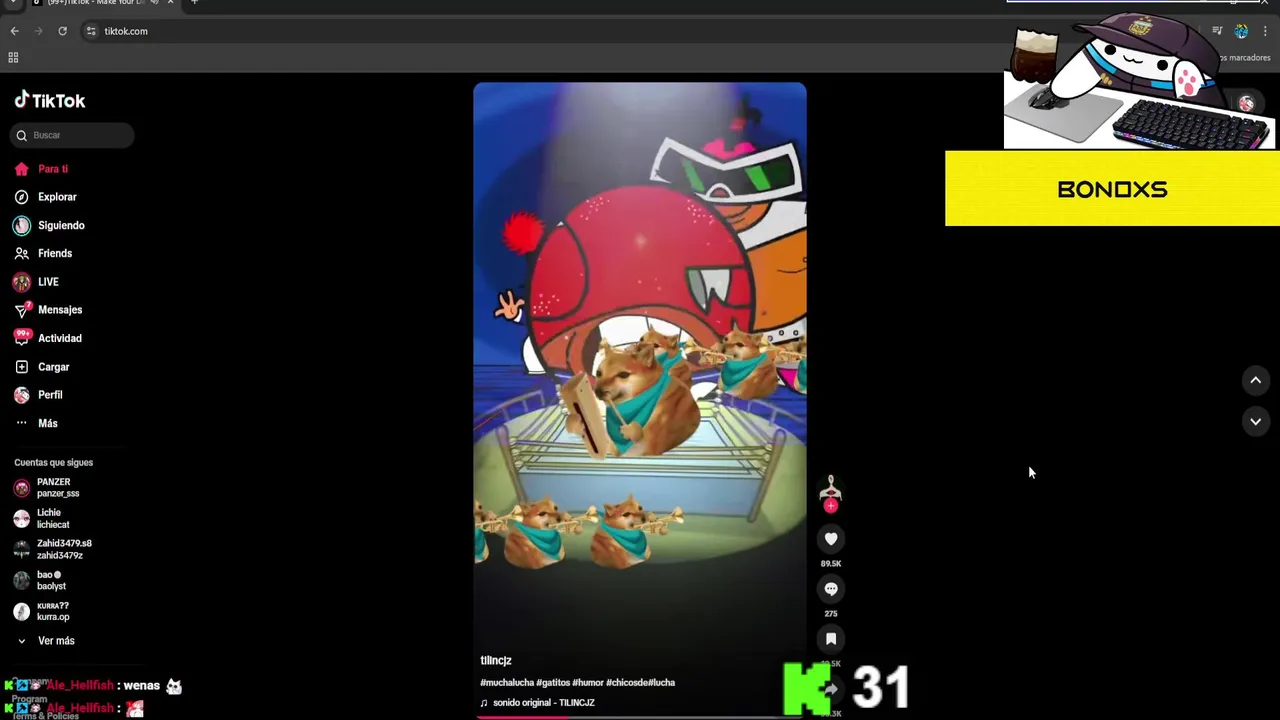Click the LIVE avatar icon
This screenshot has height=720, width=1280.
(x=22, y=282)
